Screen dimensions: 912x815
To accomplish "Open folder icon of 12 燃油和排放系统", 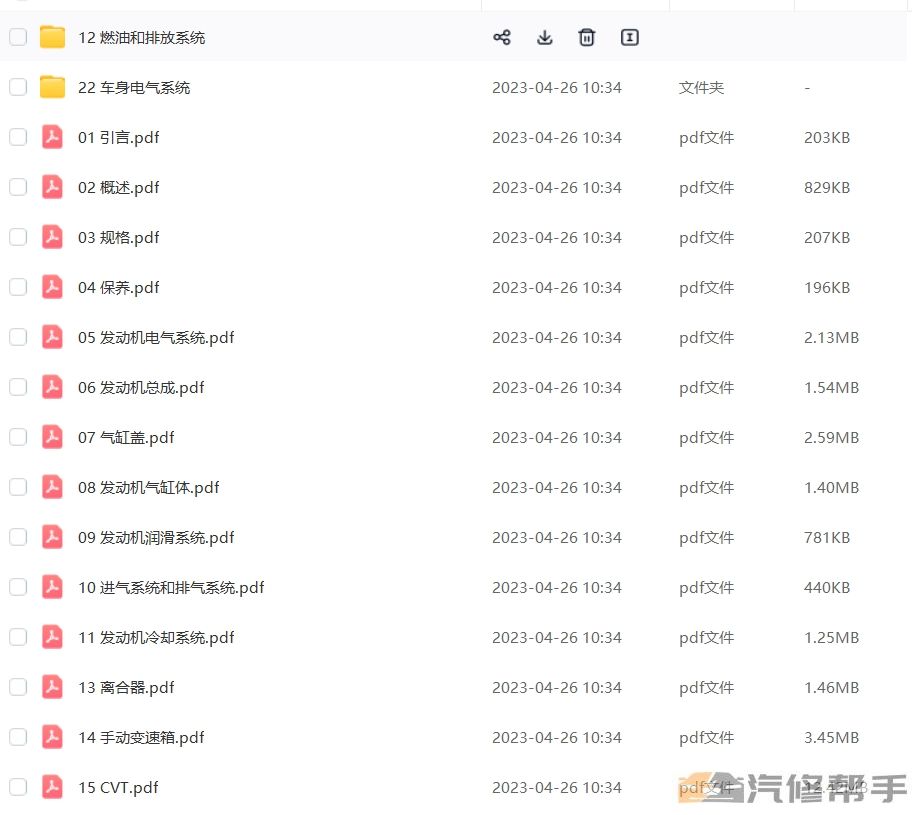I will [x=52, y=37].
